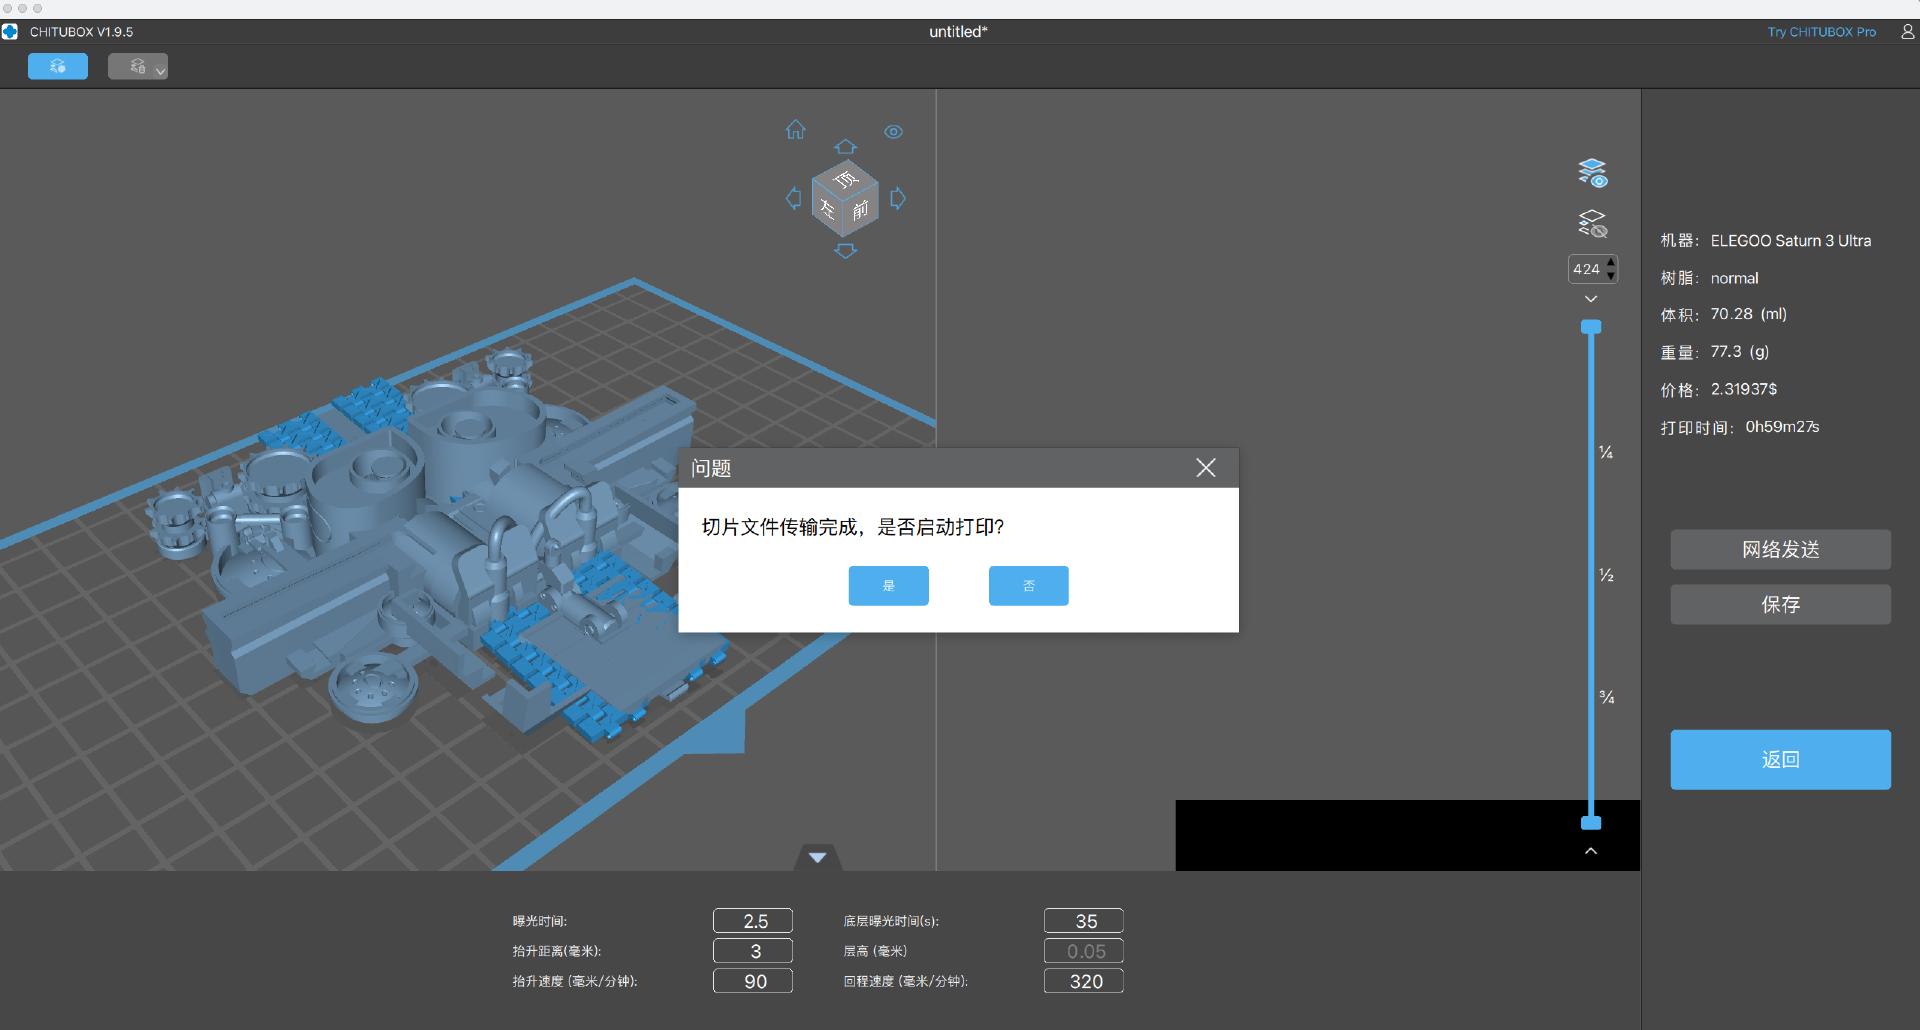This screenshot has width=1920, height=1030.
Task: Select the blue slicing button in the toolbar
Action: (x=57, y=66)
